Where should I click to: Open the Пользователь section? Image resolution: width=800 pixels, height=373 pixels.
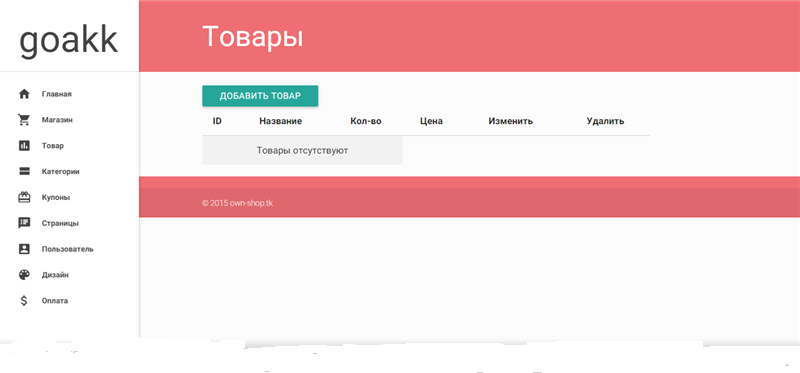67,249
